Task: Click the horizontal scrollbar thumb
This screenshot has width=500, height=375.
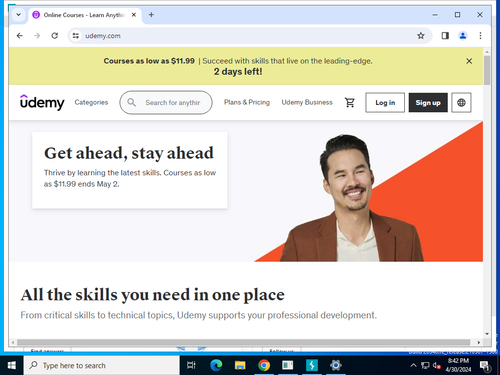Action: 244,342
